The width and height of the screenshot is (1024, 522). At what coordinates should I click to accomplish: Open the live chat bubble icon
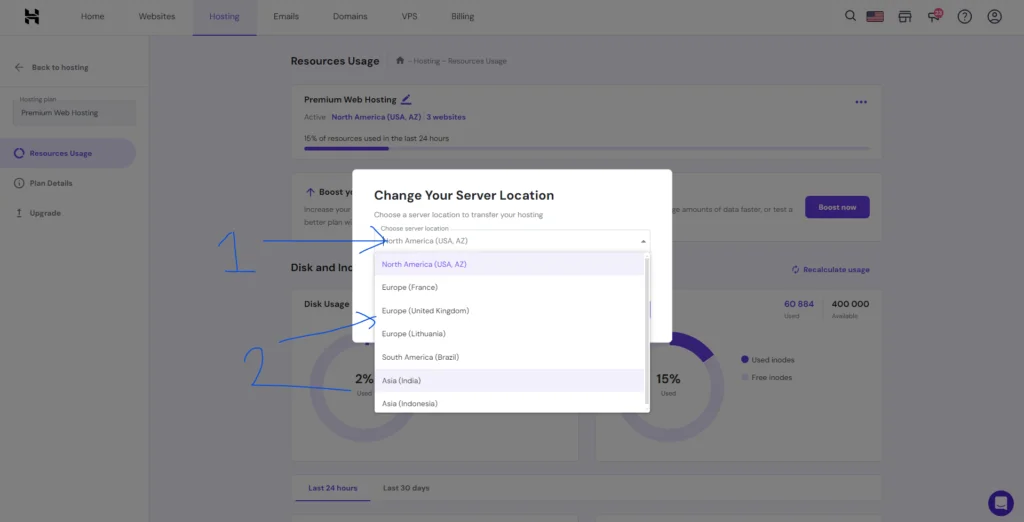click(1000, 503)
